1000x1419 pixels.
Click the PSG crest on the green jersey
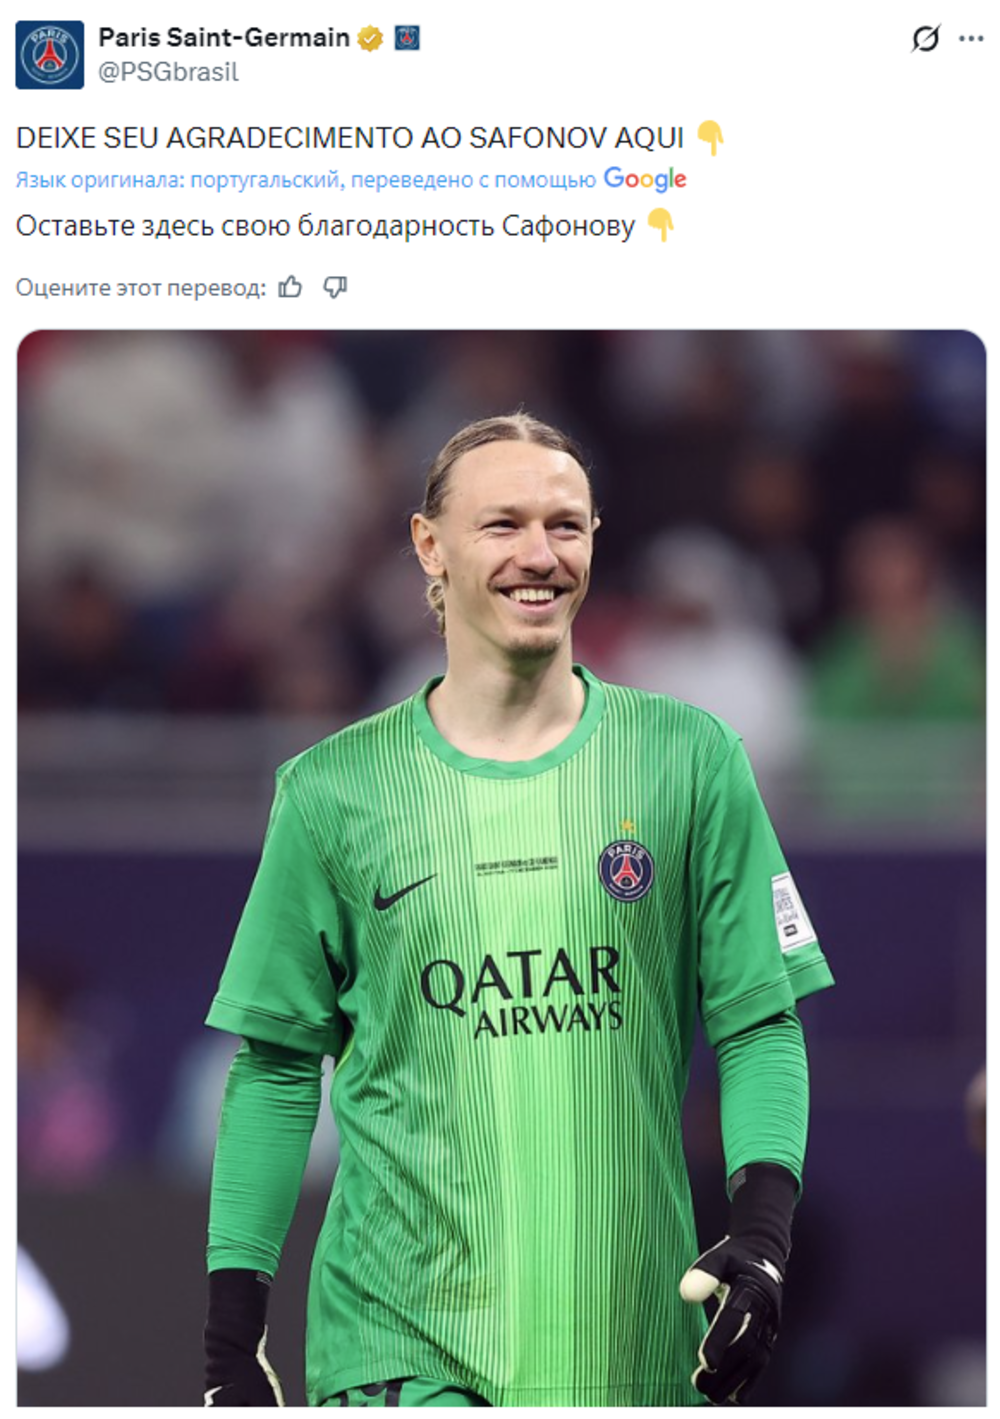point(626,870)
